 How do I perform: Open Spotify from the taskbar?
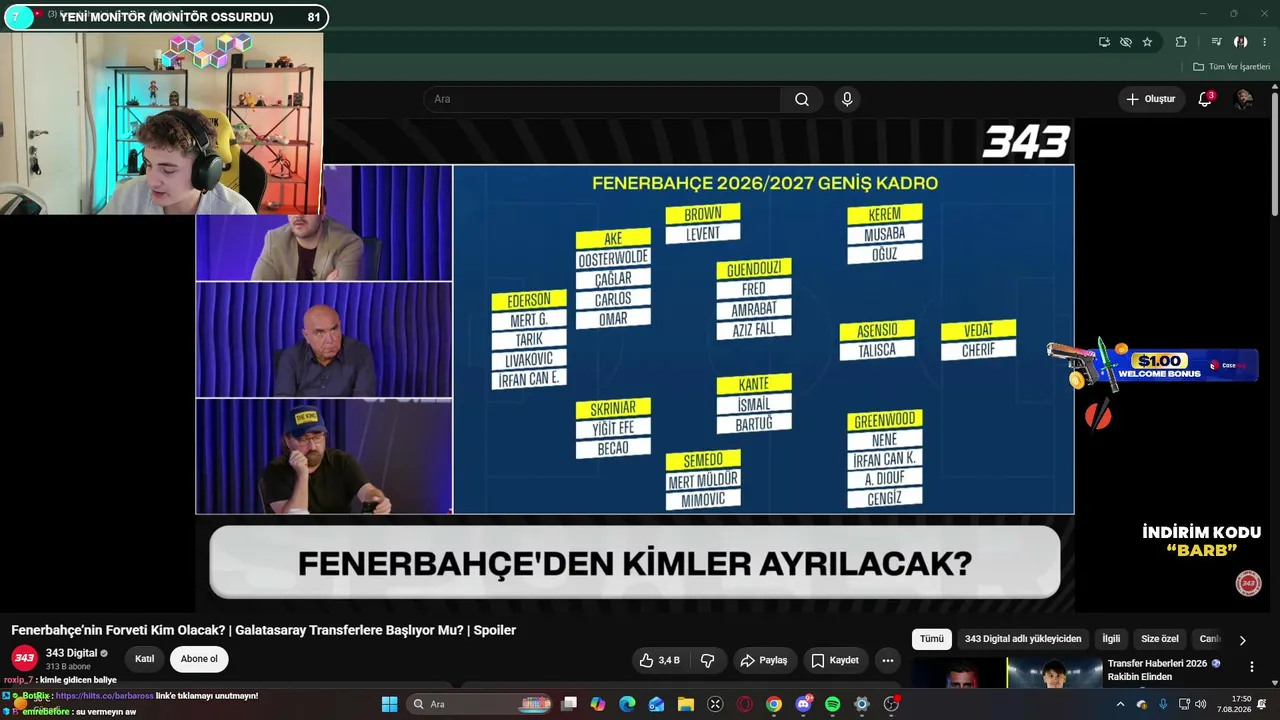coord(833,704)
